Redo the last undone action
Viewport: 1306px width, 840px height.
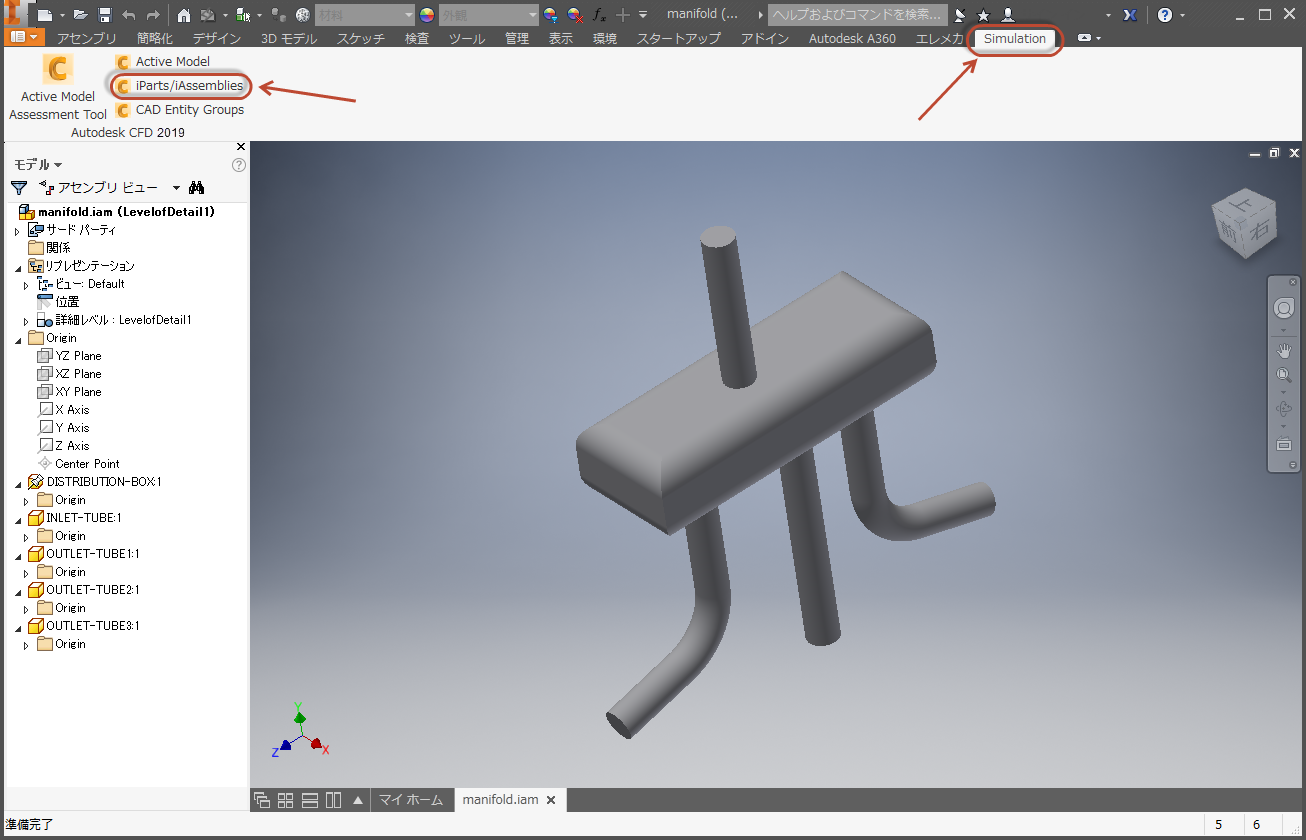pyautogui.click(x=153, y=15)
